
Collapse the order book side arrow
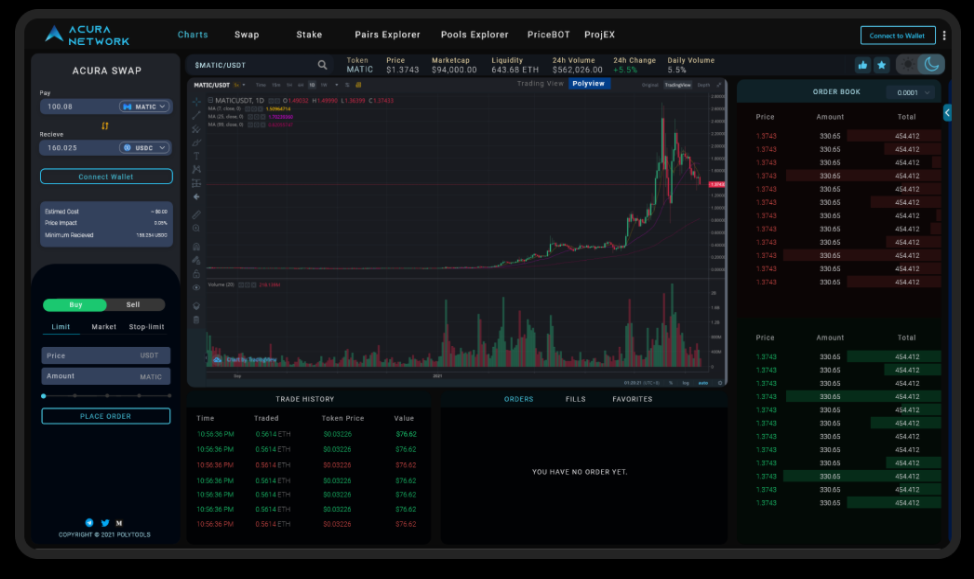coord(947,112)
